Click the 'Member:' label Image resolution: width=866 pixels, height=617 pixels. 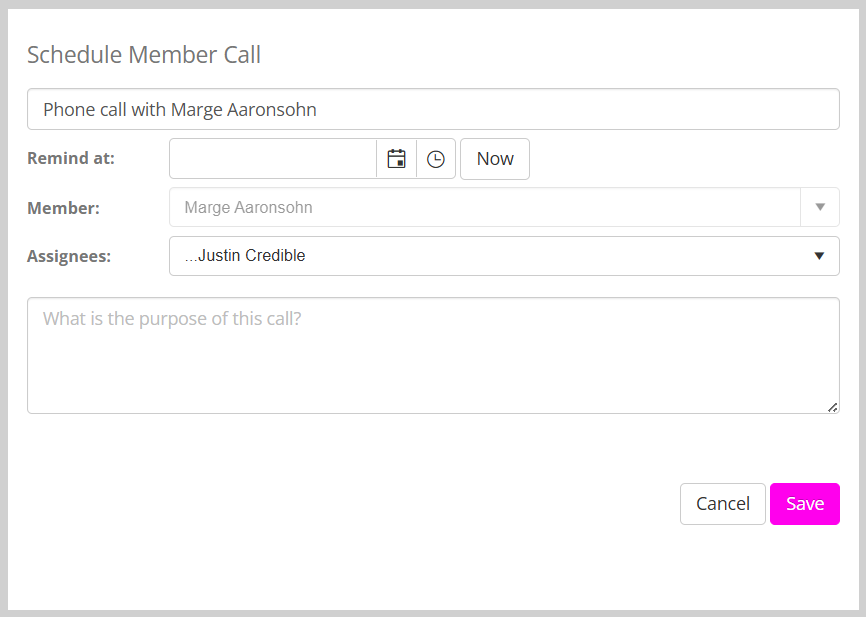[63, 208]
